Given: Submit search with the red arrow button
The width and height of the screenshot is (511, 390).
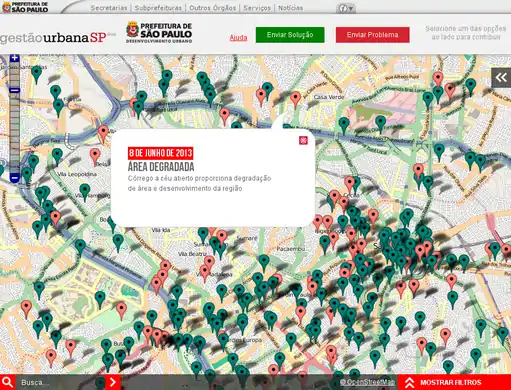Looking at the screenshot, I should (113, 382).
